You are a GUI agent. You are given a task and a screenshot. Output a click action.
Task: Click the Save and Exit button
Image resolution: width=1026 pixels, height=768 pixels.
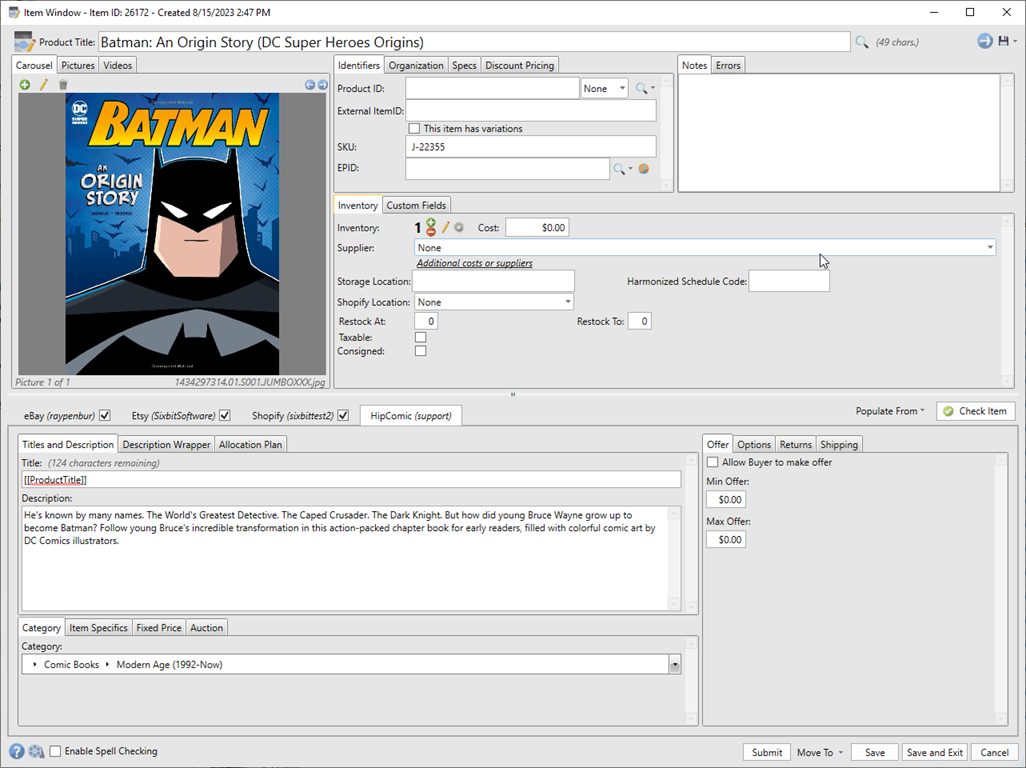pos(935,752)
